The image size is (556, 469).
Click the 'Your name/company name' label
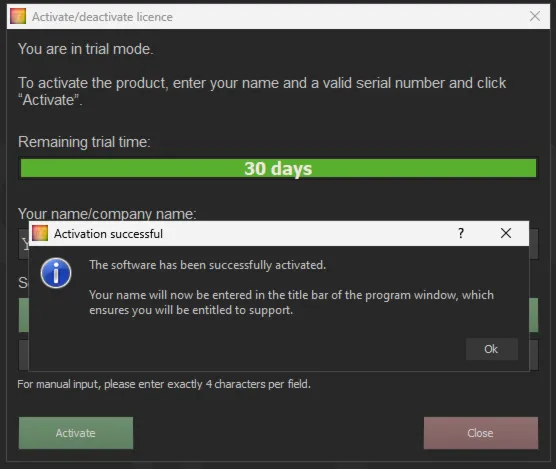click(107, 214)
